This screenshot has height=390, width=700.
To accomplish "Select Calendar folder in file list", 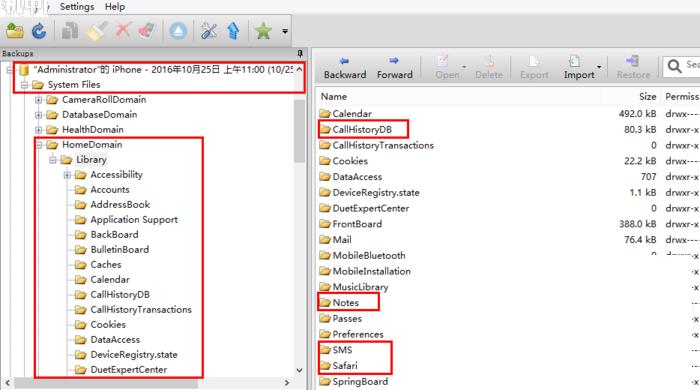I will [x=352, y=114].
